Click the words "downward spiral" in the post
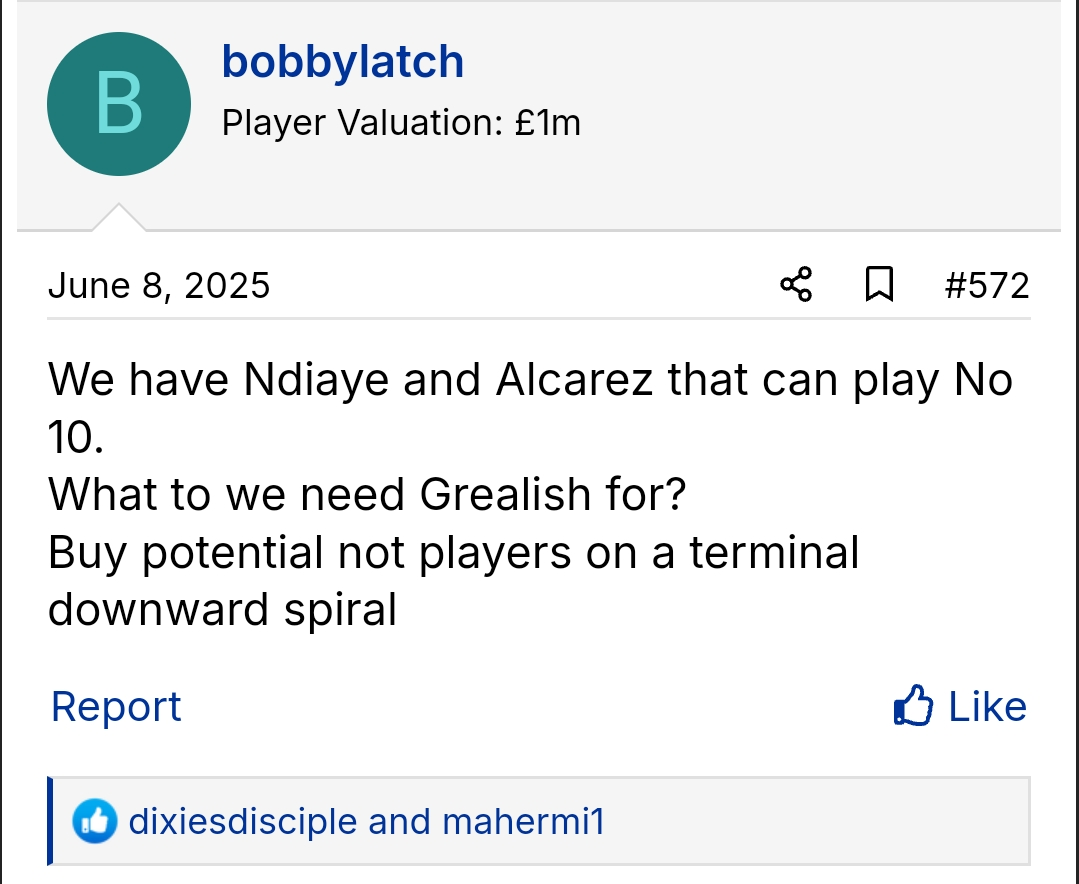Image resolution: width=1079 pixels, height=884 pixels. 222,609
